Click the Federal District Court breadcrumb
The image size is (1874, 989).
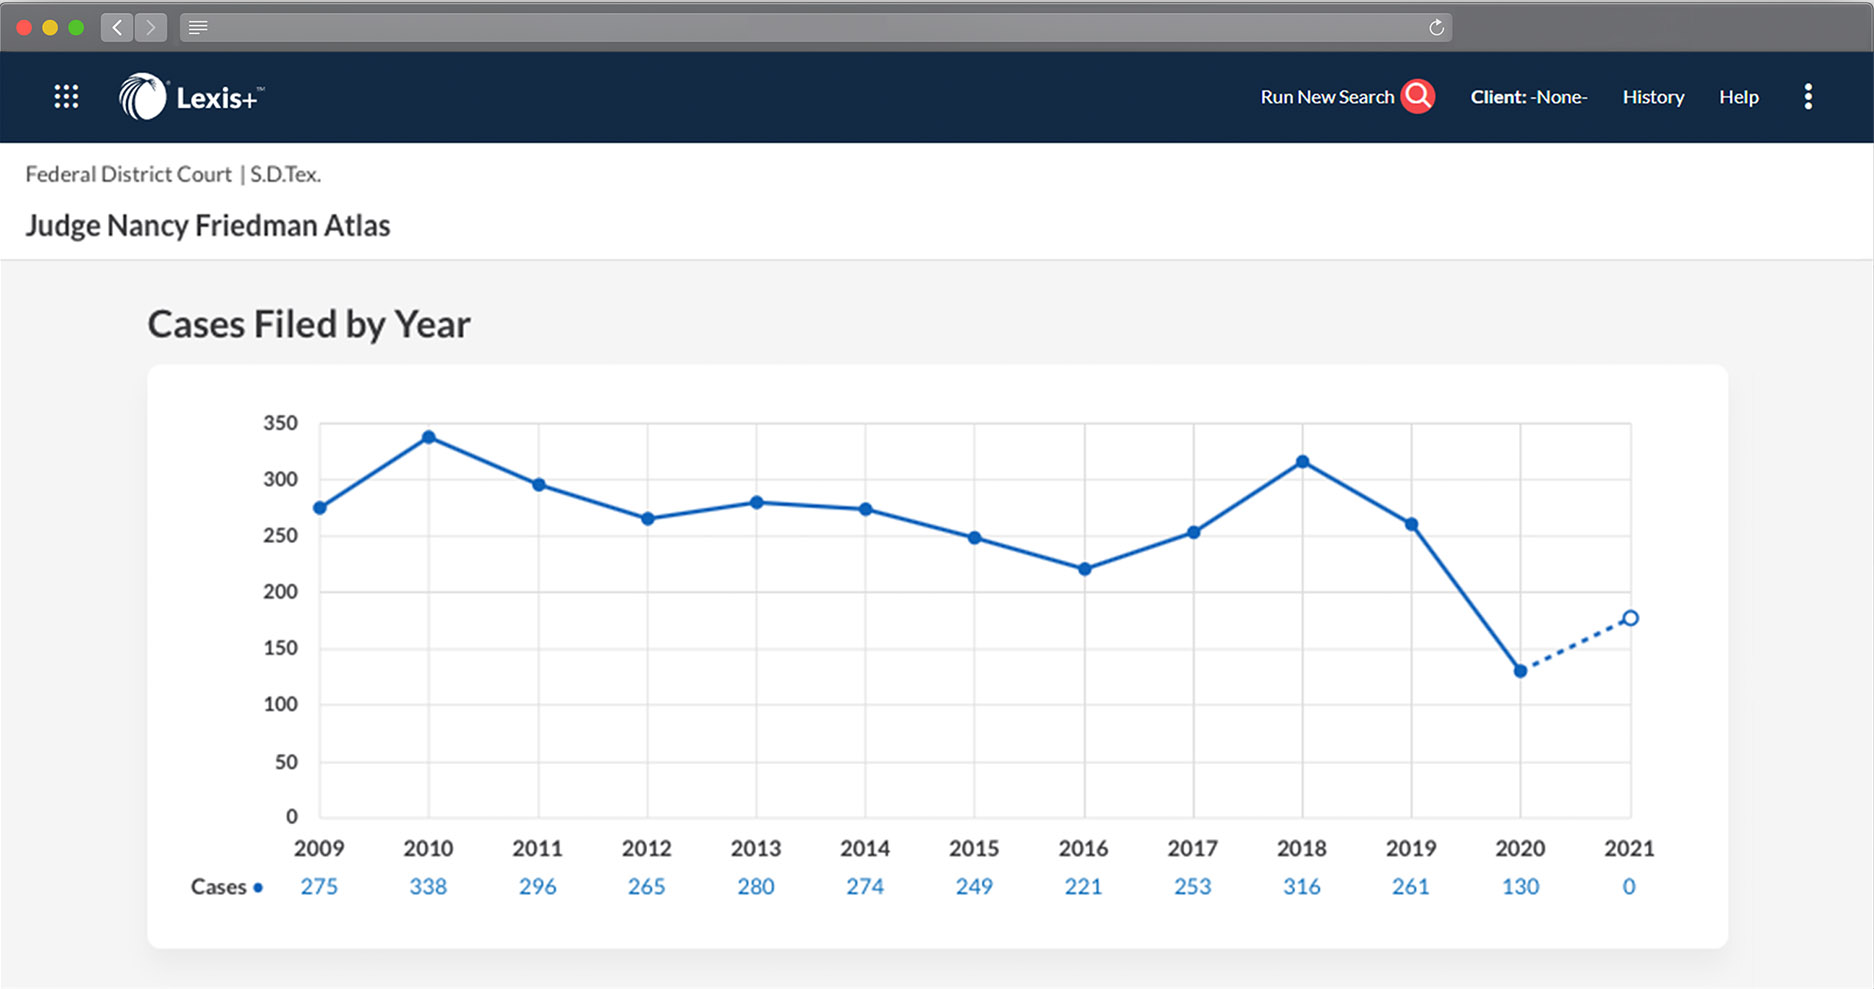click(128, 174)
